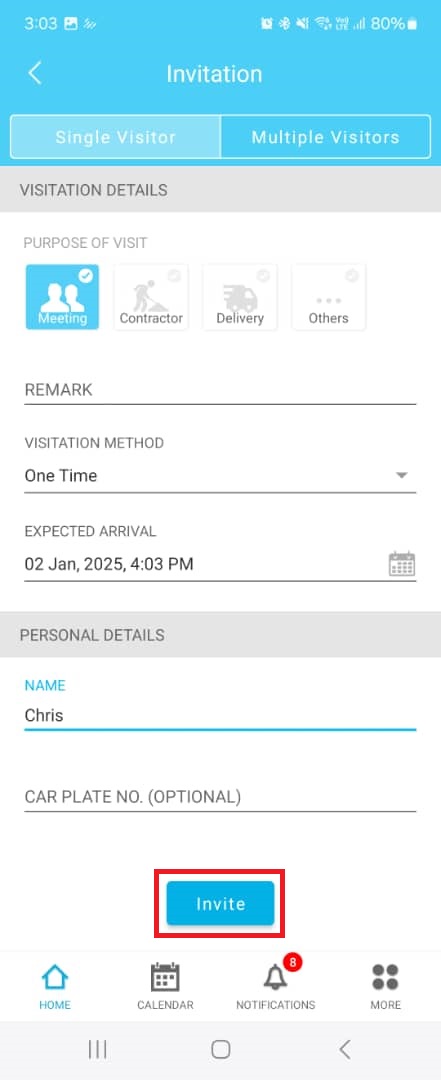Viewport: 441px width, 1080px height.
Task: Toggle the checkmark on Contractor tile
Action: click(x=175, y=276)
